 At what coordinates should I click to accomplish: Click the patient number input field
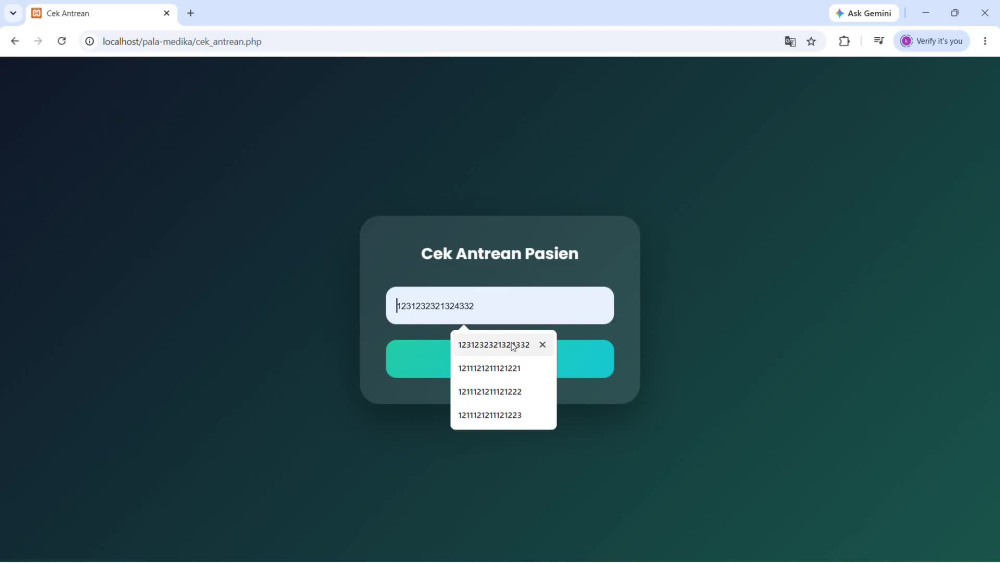click(499, 305)
